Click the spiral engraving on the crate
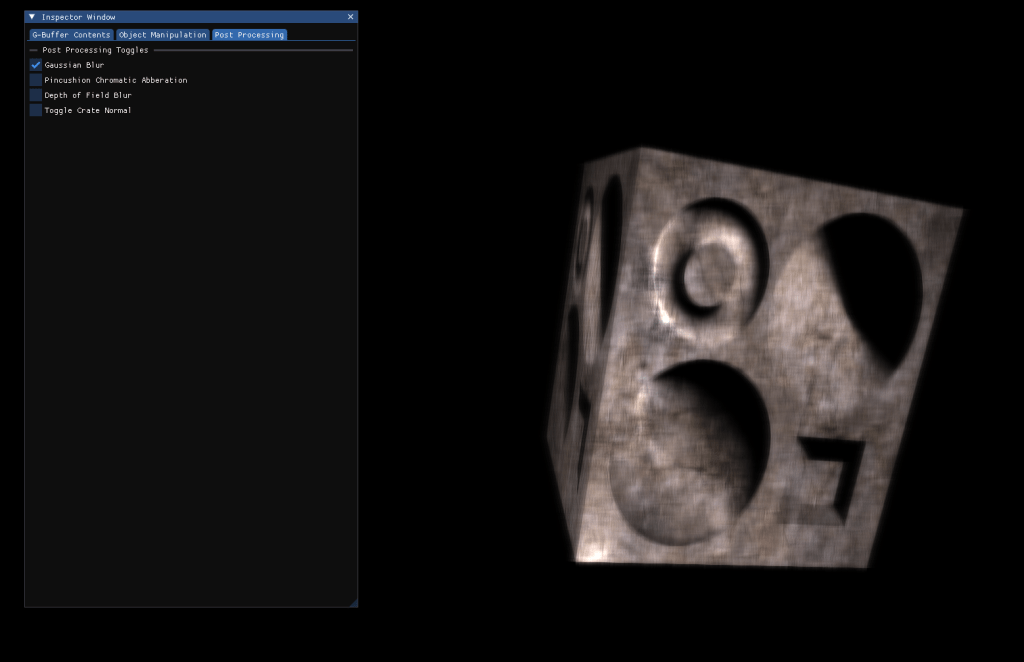Image resolution: width=1024 pixels, height=662 pixels. (708, 270)
